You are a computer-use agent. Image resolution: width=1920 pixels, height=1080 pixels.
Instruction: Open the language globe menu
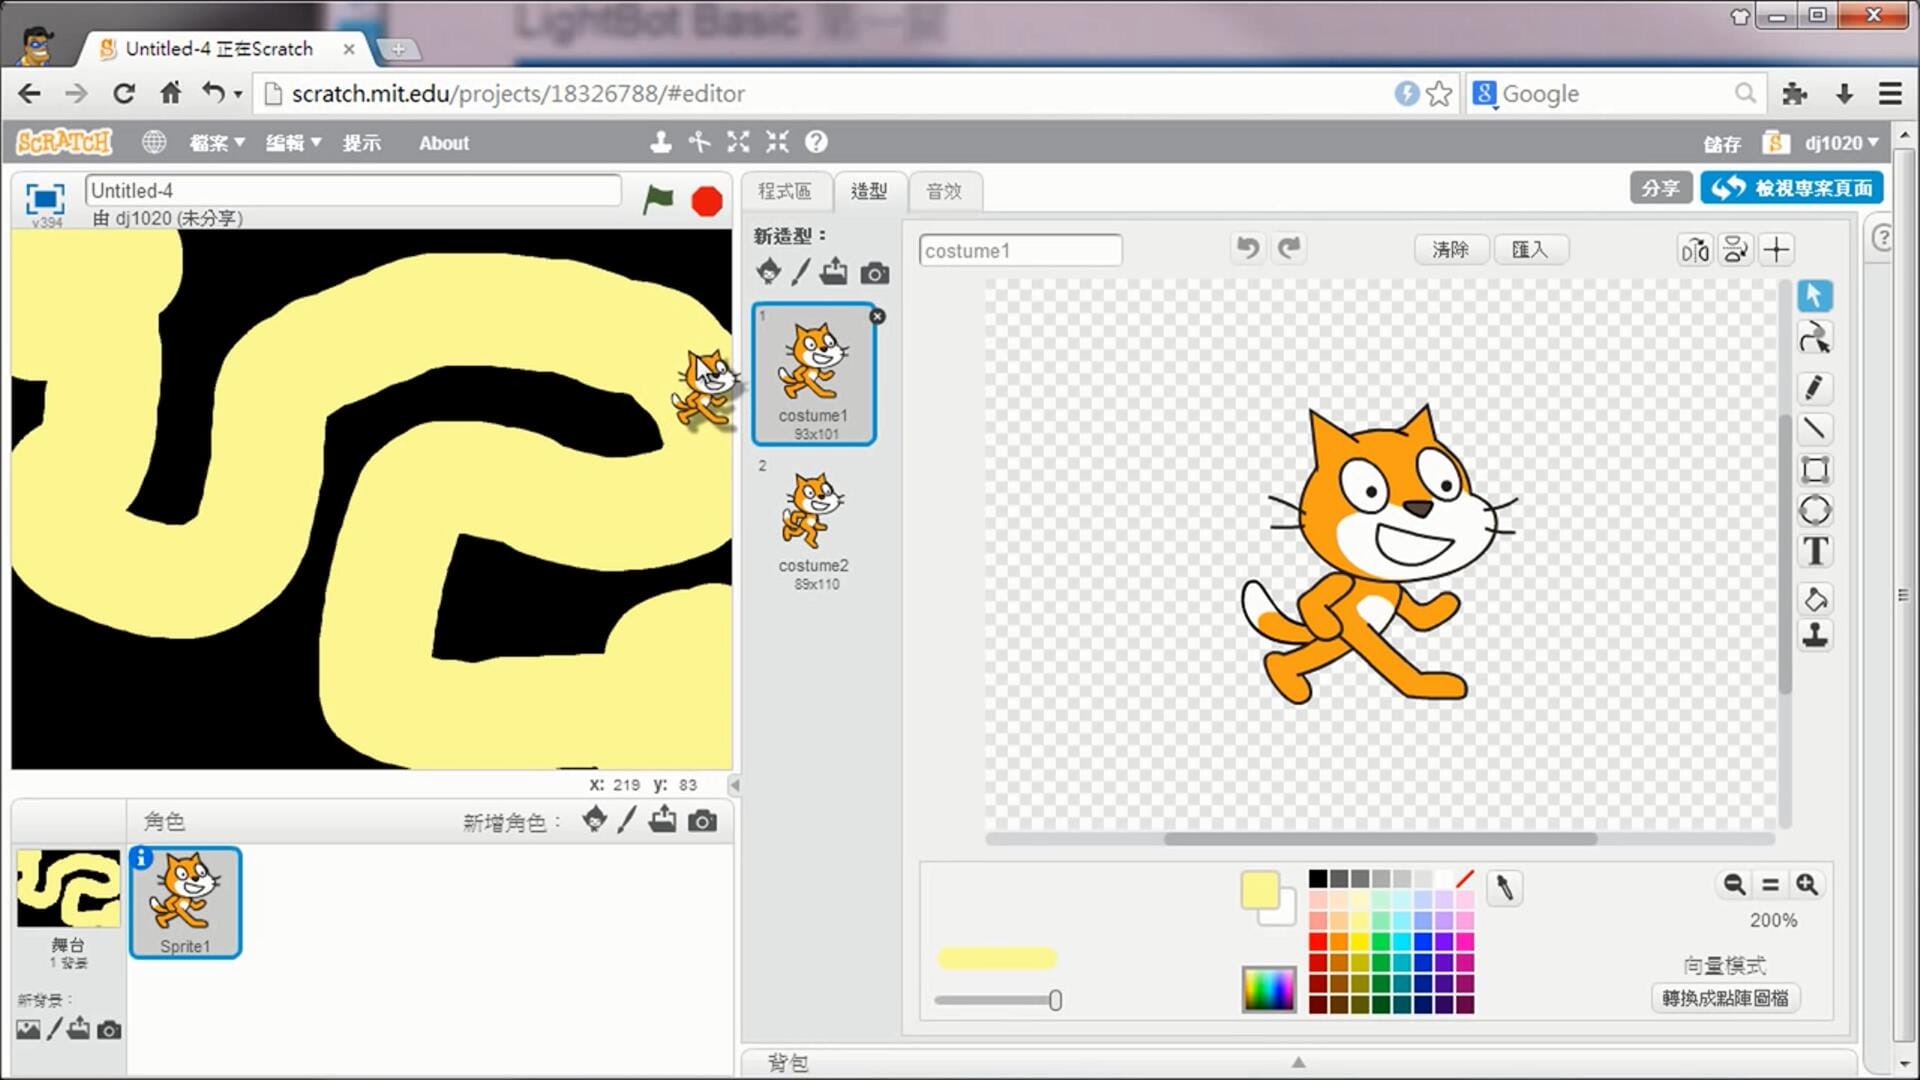153,142
